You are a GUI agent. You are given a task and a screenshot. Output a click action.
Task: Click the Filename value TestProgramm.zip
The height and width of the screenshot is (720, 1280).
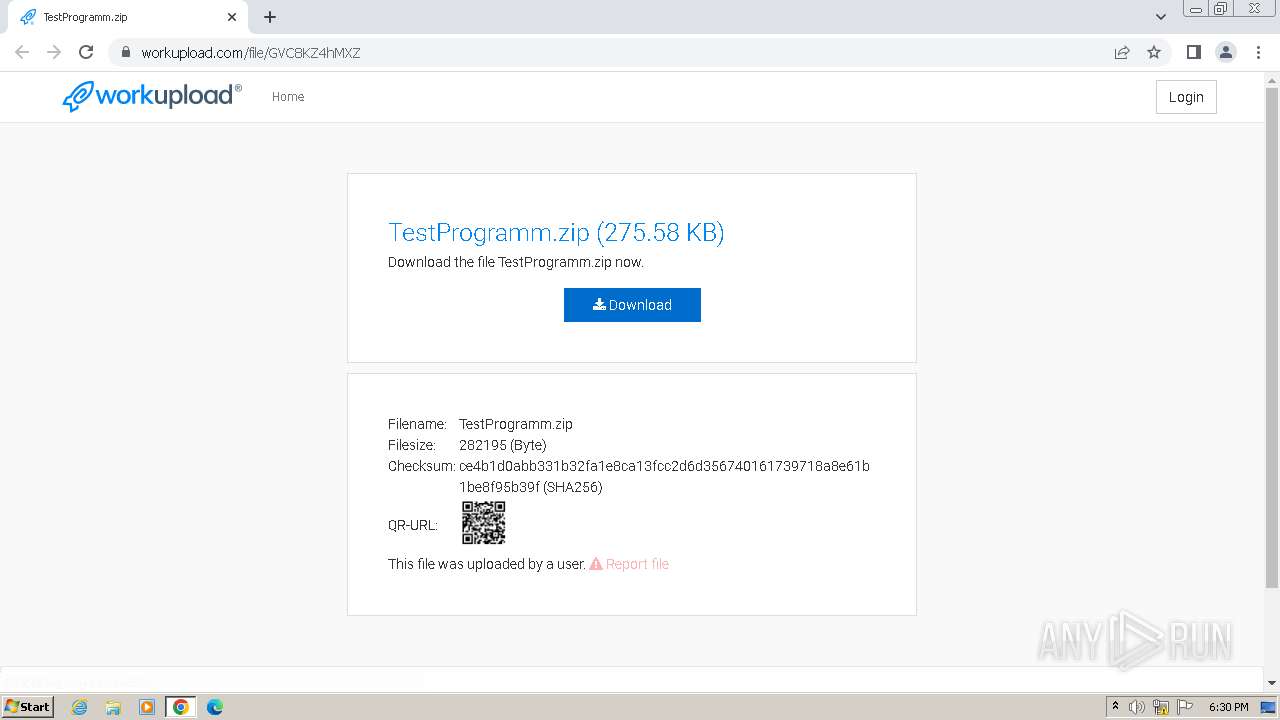[516, 424]
